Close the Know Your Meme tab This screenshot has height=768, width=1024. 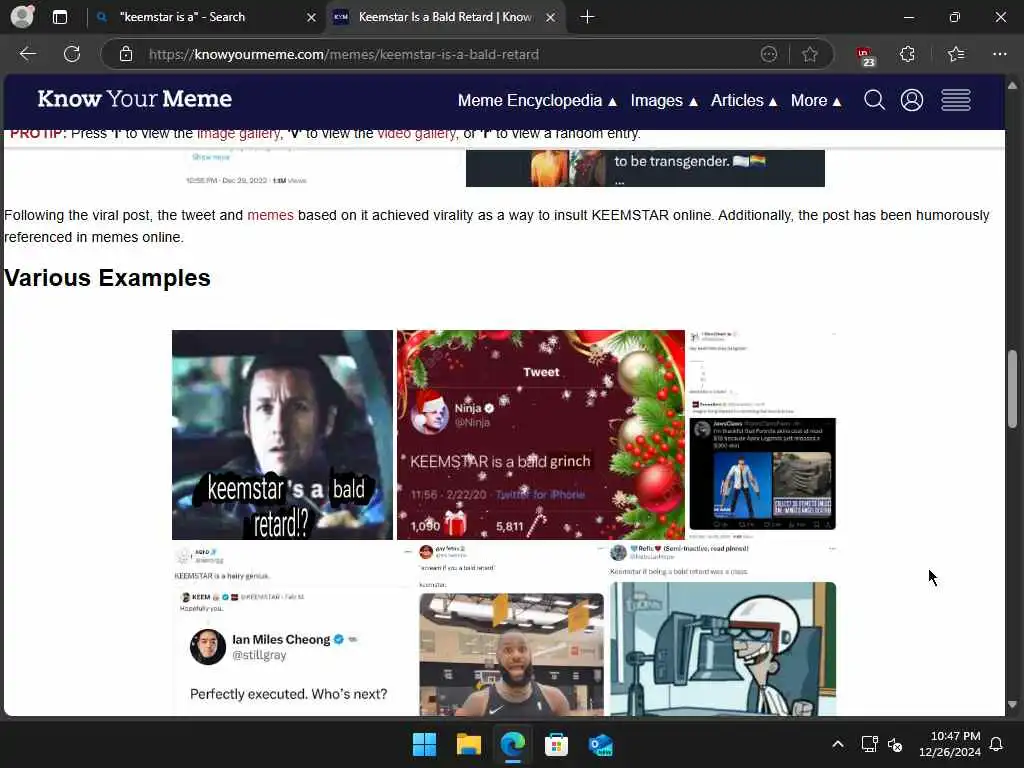coord(551,18)
